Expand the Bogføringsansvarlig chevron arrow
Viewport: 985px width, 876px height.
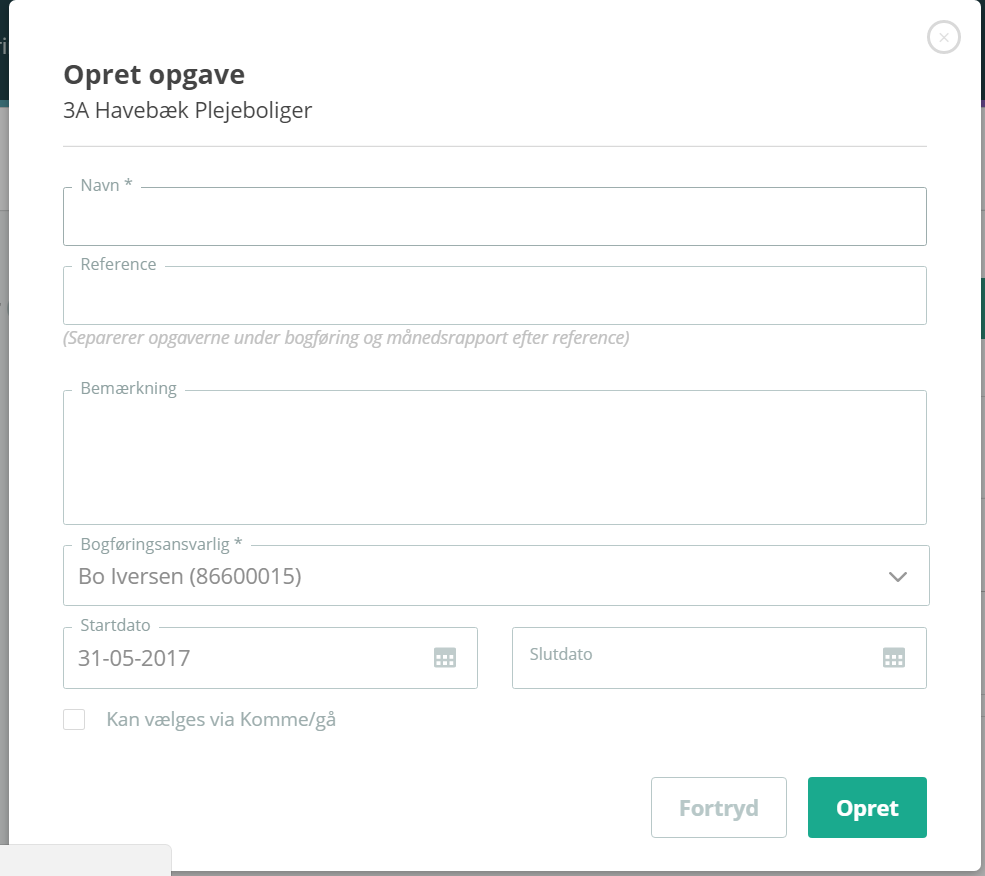pos(898,576)
